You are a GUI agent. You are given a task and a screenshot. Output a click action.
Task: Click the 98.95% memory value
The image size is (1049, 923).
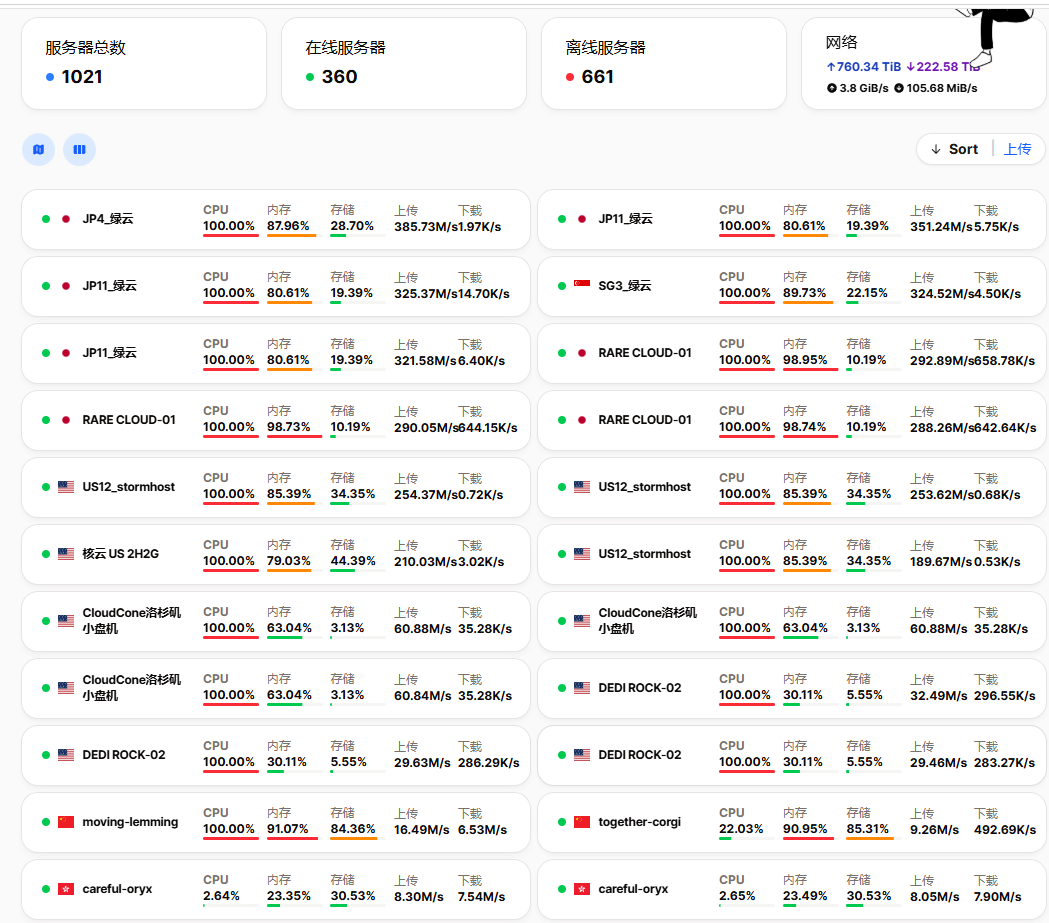[805, 360]
